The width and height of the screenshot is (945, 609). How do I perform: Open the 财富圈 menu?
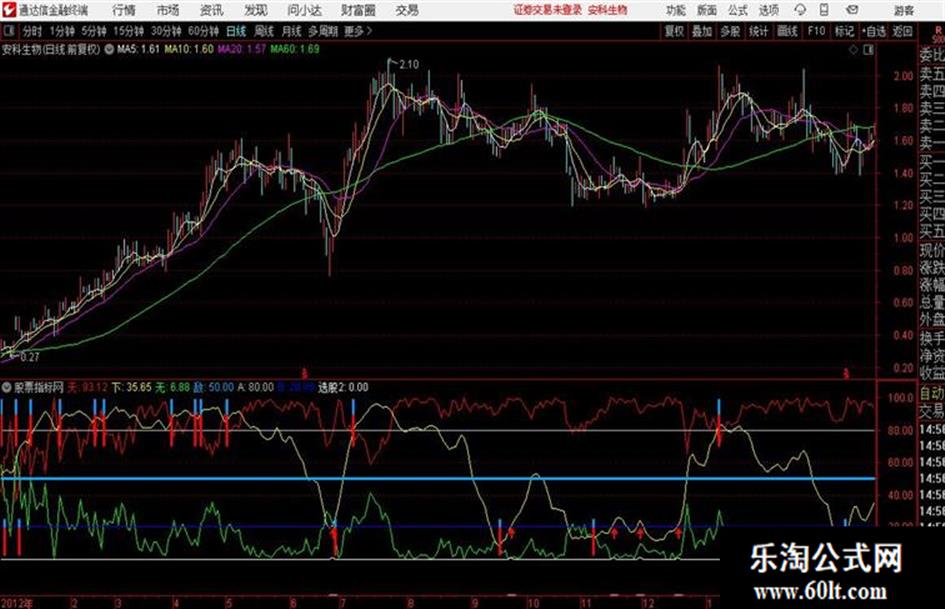click(x=358, y=10)
